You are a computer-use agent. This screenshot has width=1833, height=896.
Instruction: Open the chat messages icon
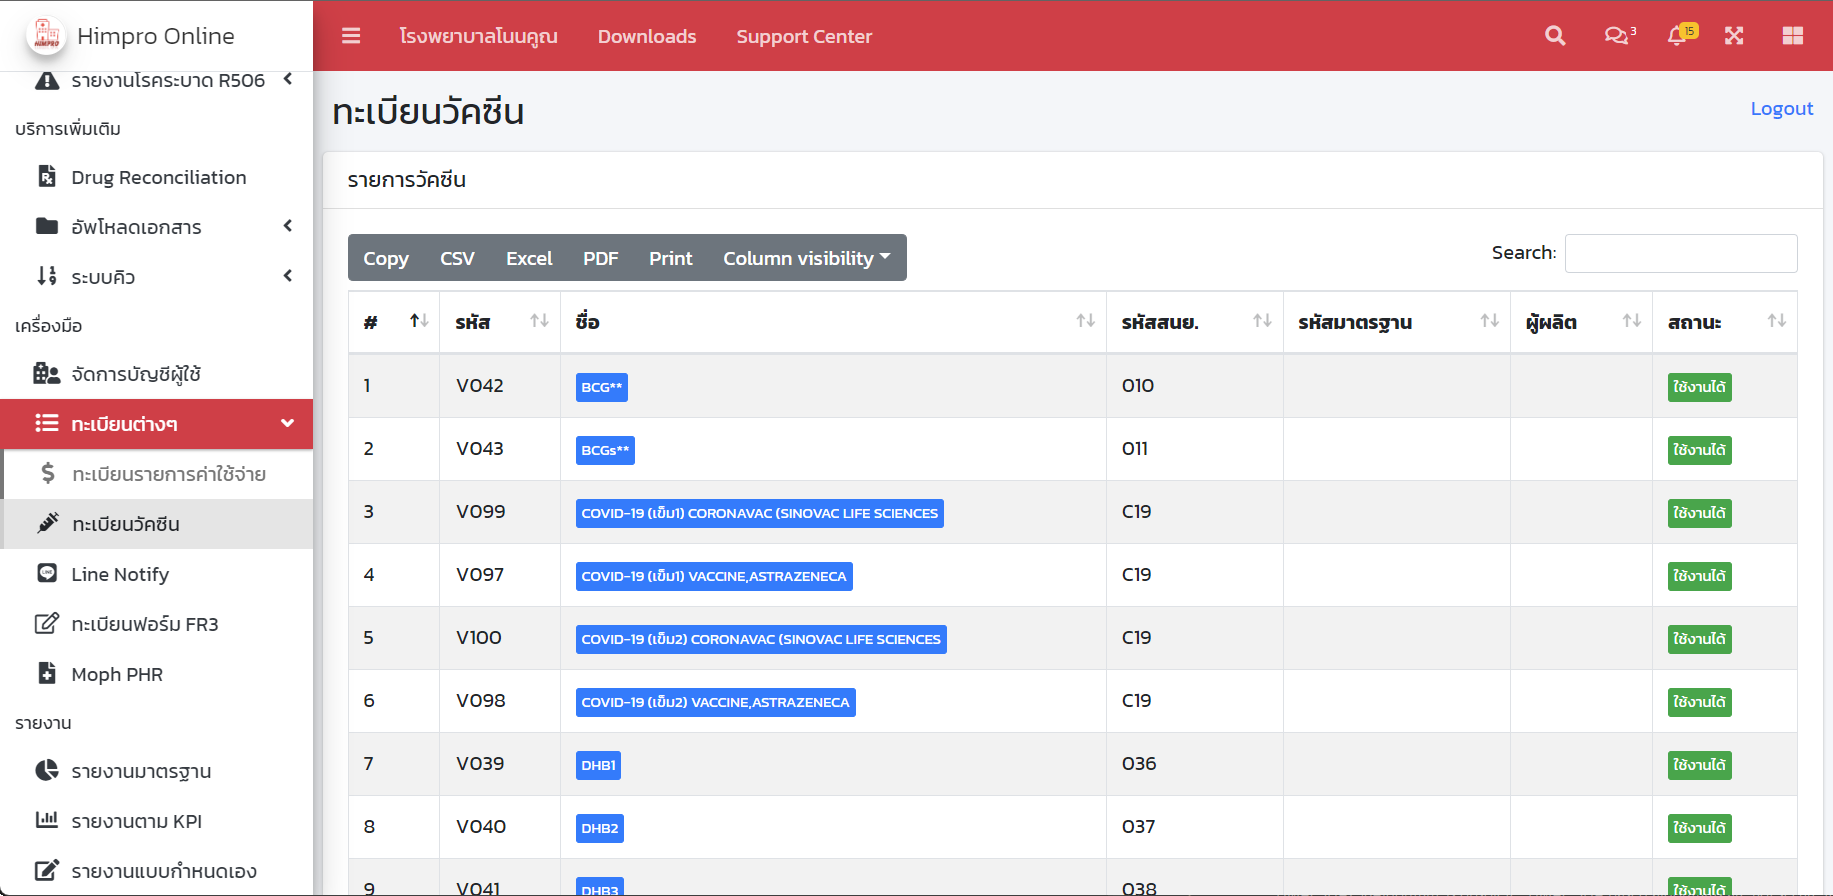(x=1618, y=36)
